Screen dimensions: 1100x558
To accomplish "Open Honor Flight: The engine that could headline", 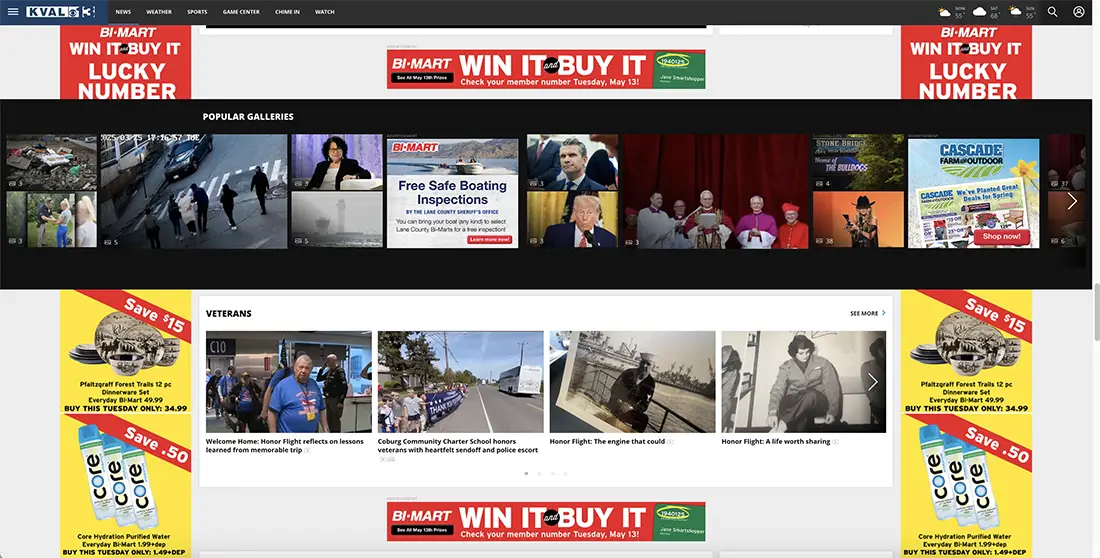I will click(x=608, y=441).
